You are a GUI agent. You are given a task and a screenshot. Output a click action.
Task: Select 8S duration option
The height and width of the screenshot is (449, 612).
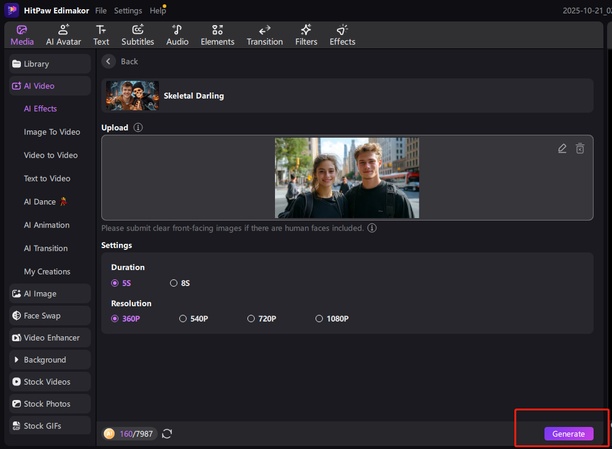(174, 283)
